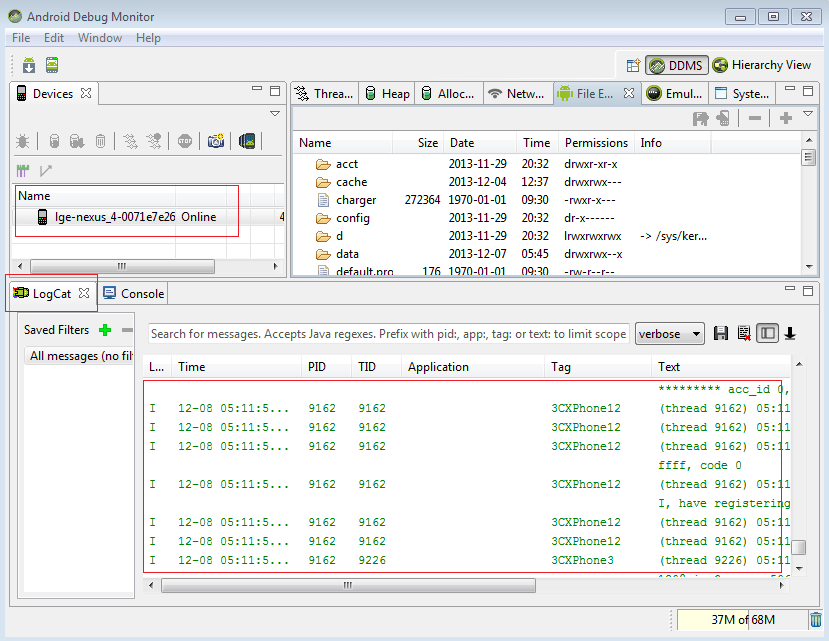
Task: Select All messages saved filter
Action: pos(79,356)
